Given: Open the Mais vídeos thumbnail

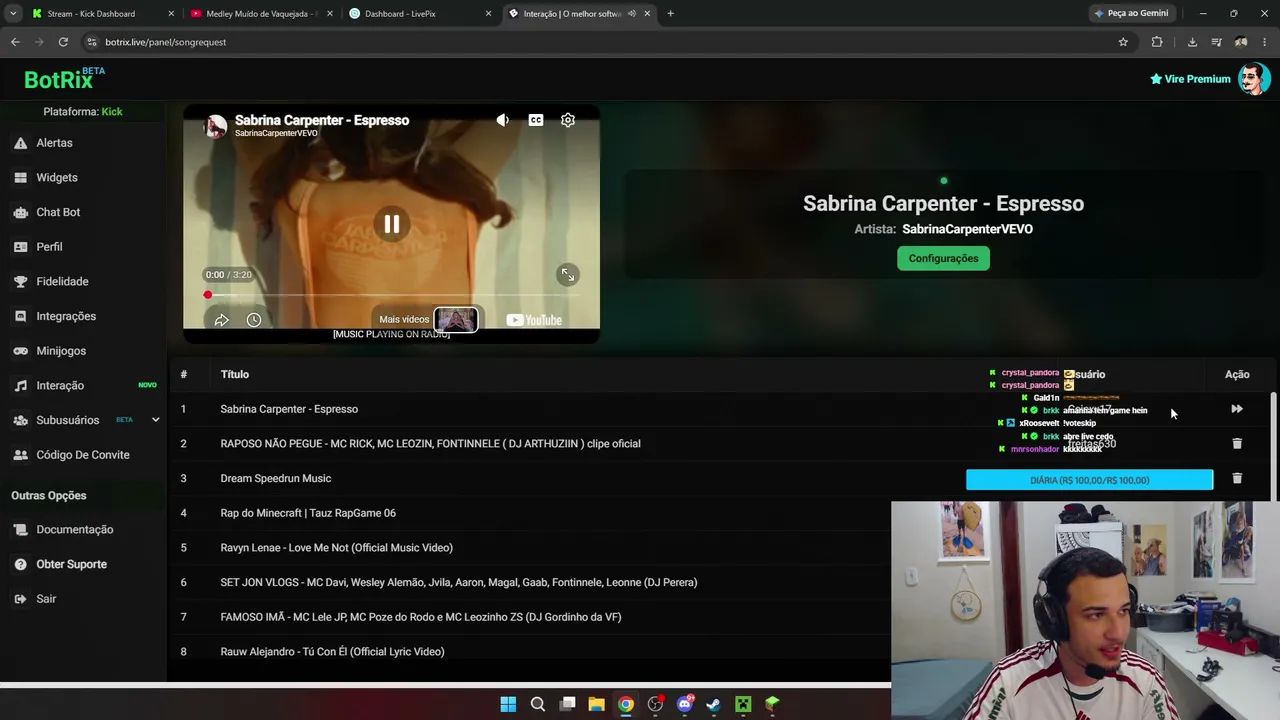Looking at the screenshot, I should [456, 319].
